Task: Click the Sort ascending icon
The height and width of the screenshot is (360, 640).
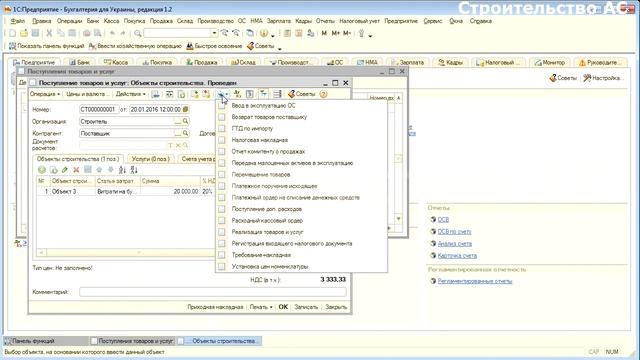Action: coord(122,170)
